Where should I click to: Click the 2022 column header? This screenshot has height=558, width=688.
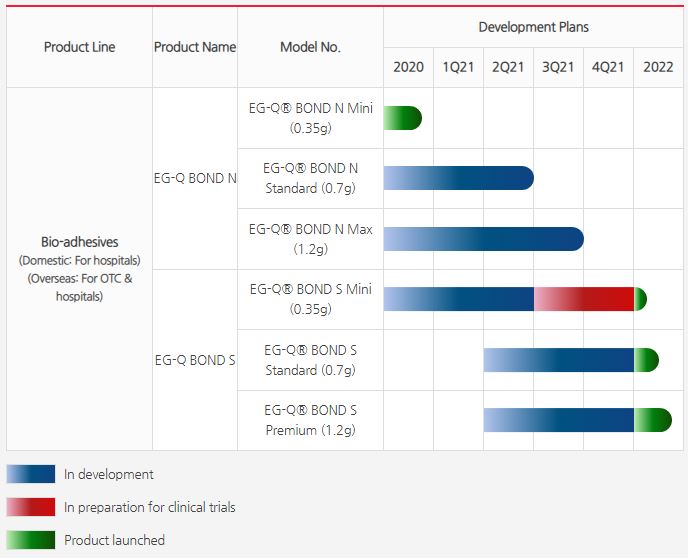tap(658, 67)
